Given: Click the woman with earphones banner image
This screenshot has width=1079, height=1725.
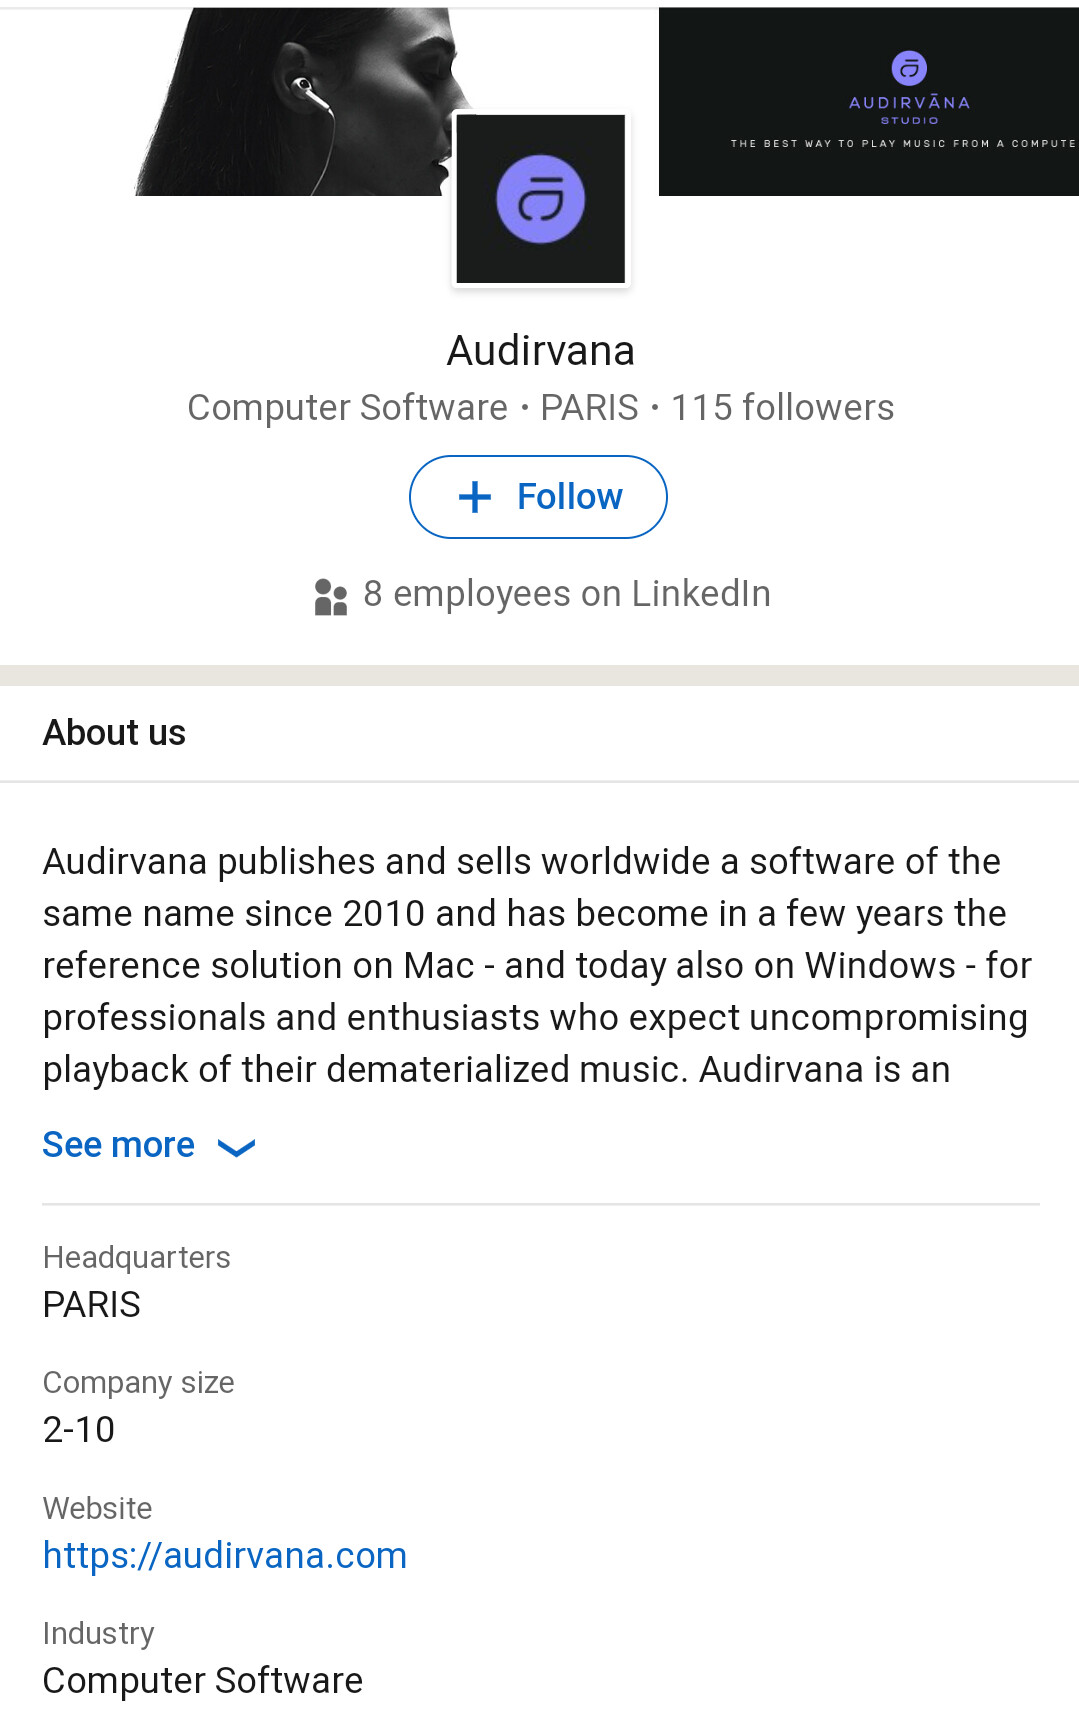Looking at the screenshot, I should pyautogui.click(x=300, y=102).
